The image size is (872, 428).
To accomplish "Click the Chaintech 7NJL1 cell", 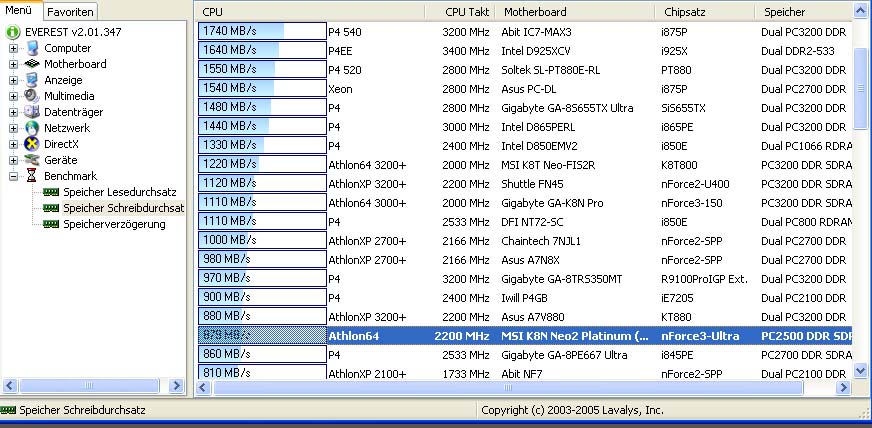I will [x=541, y=241].
